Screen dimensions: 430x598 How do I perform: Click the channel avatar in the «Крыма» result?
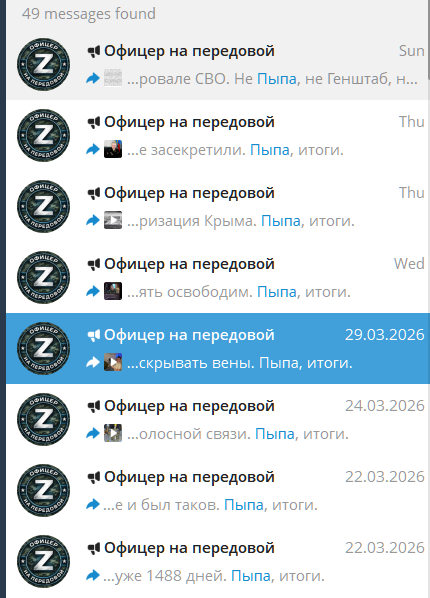[x=43, y=206]
